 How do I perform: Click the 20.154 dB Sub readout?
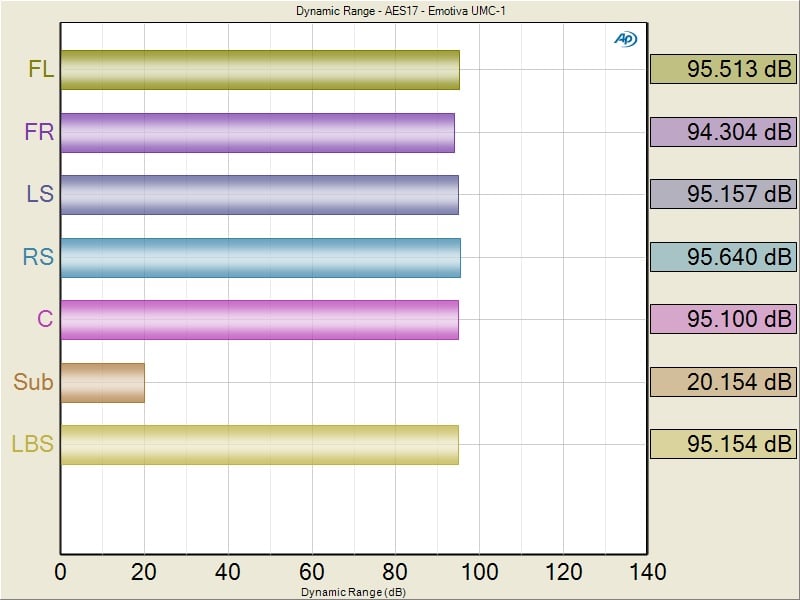pos(723,382)
